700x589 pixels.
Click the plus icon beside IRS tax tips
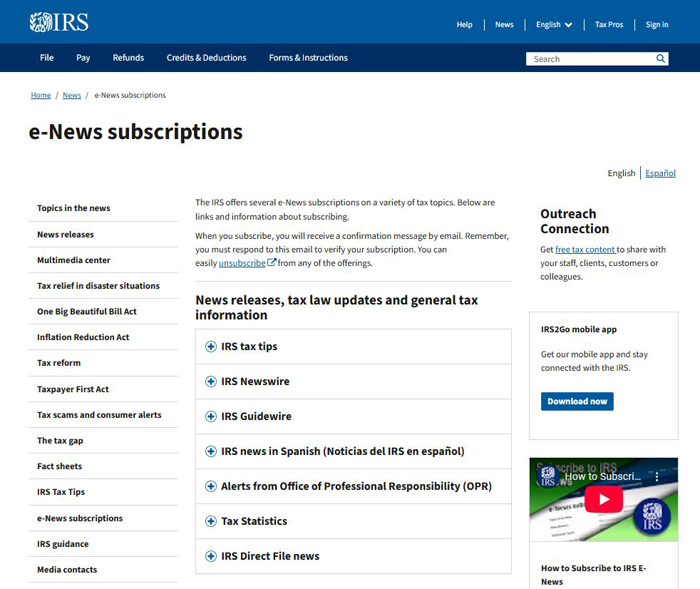click(x=211, y=347)
